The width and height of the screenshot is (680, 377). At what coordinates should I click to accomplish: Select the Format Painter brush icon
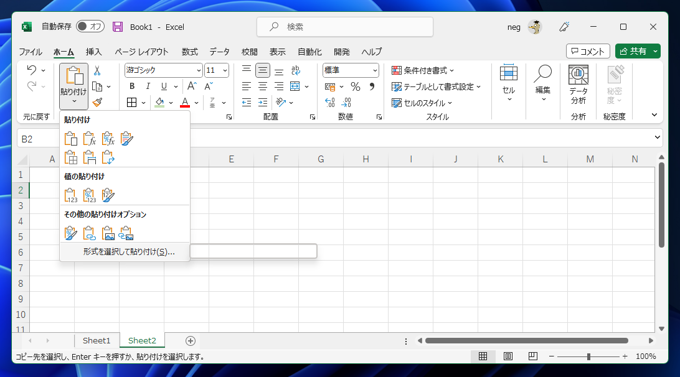[x=97, y=102]
